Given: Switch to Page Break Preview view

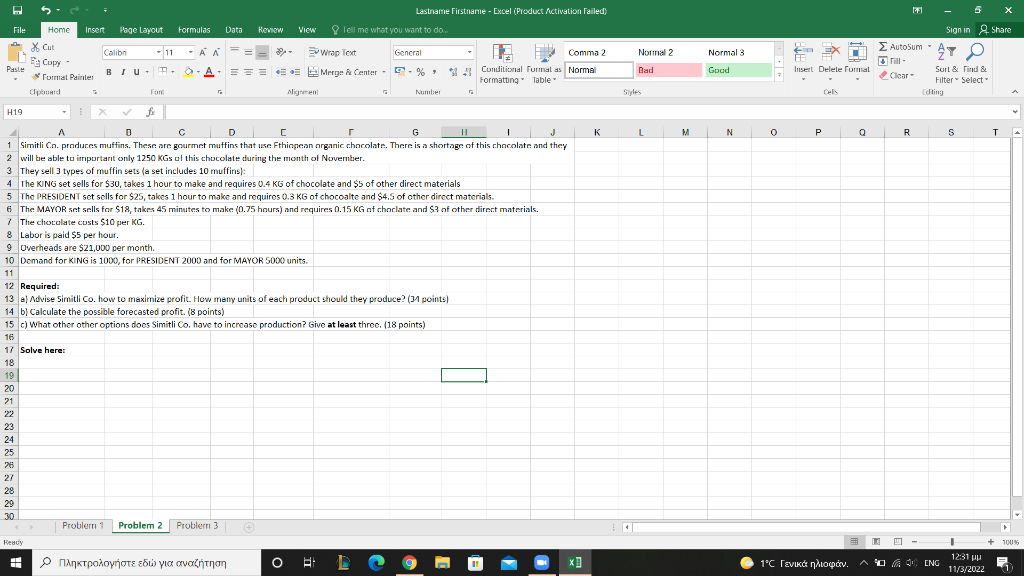Looking at the screenshot, I should click(x=898, y=542).
